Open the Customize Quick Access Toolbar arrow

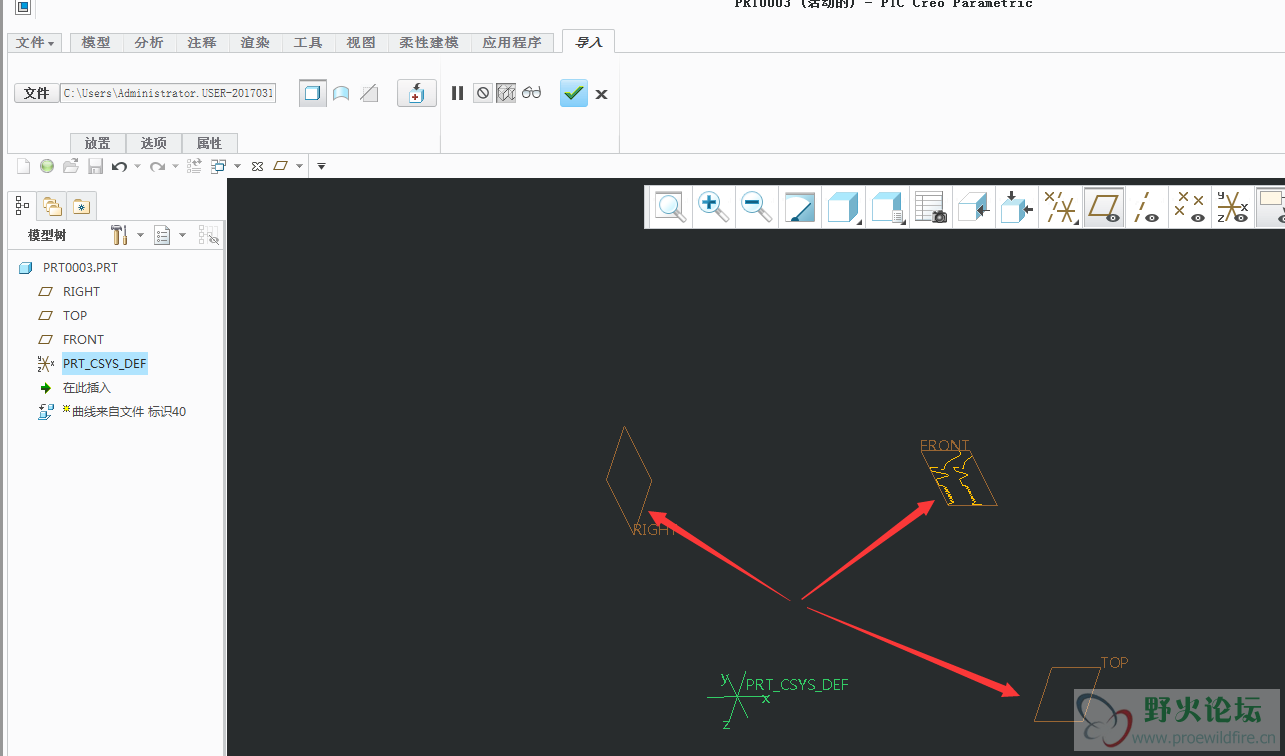(x=321, y=166)
